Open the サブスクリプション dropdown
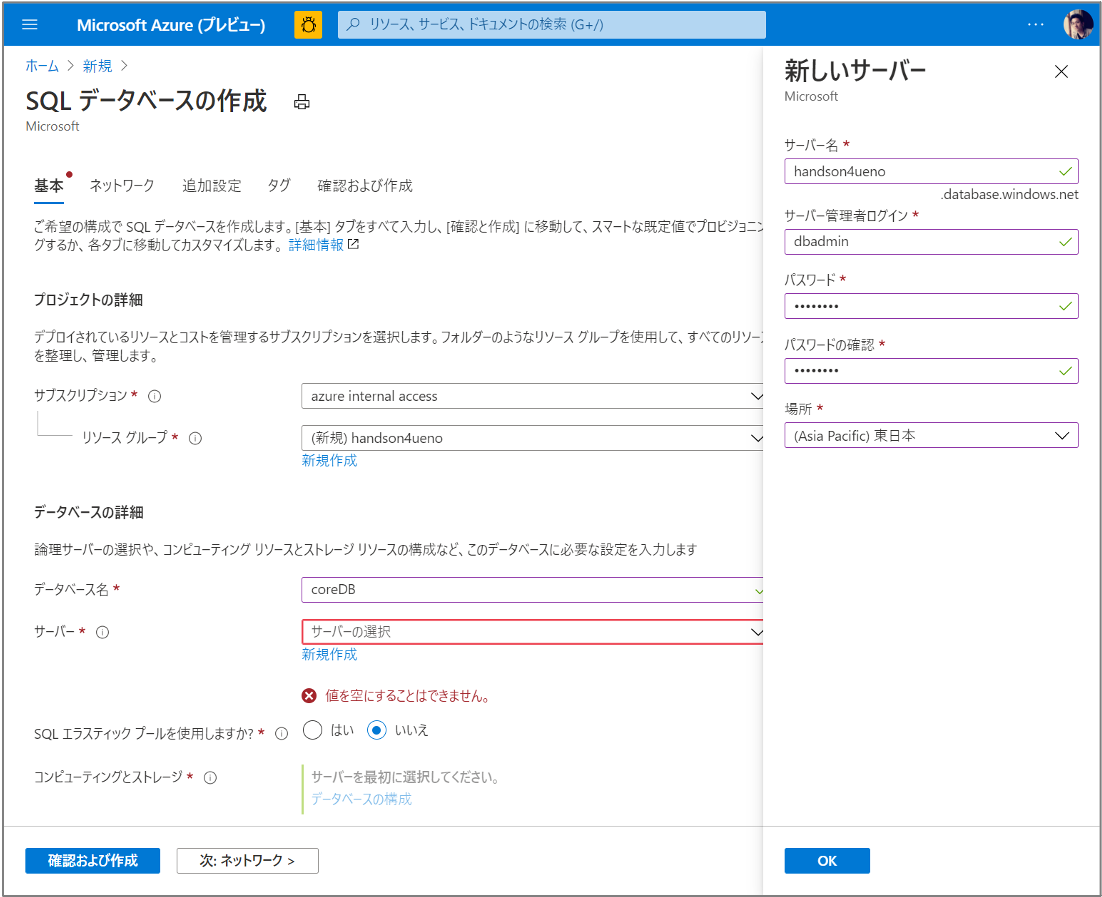The height and width of the screenshot is (897, 1102). click(x=532, y=396)
